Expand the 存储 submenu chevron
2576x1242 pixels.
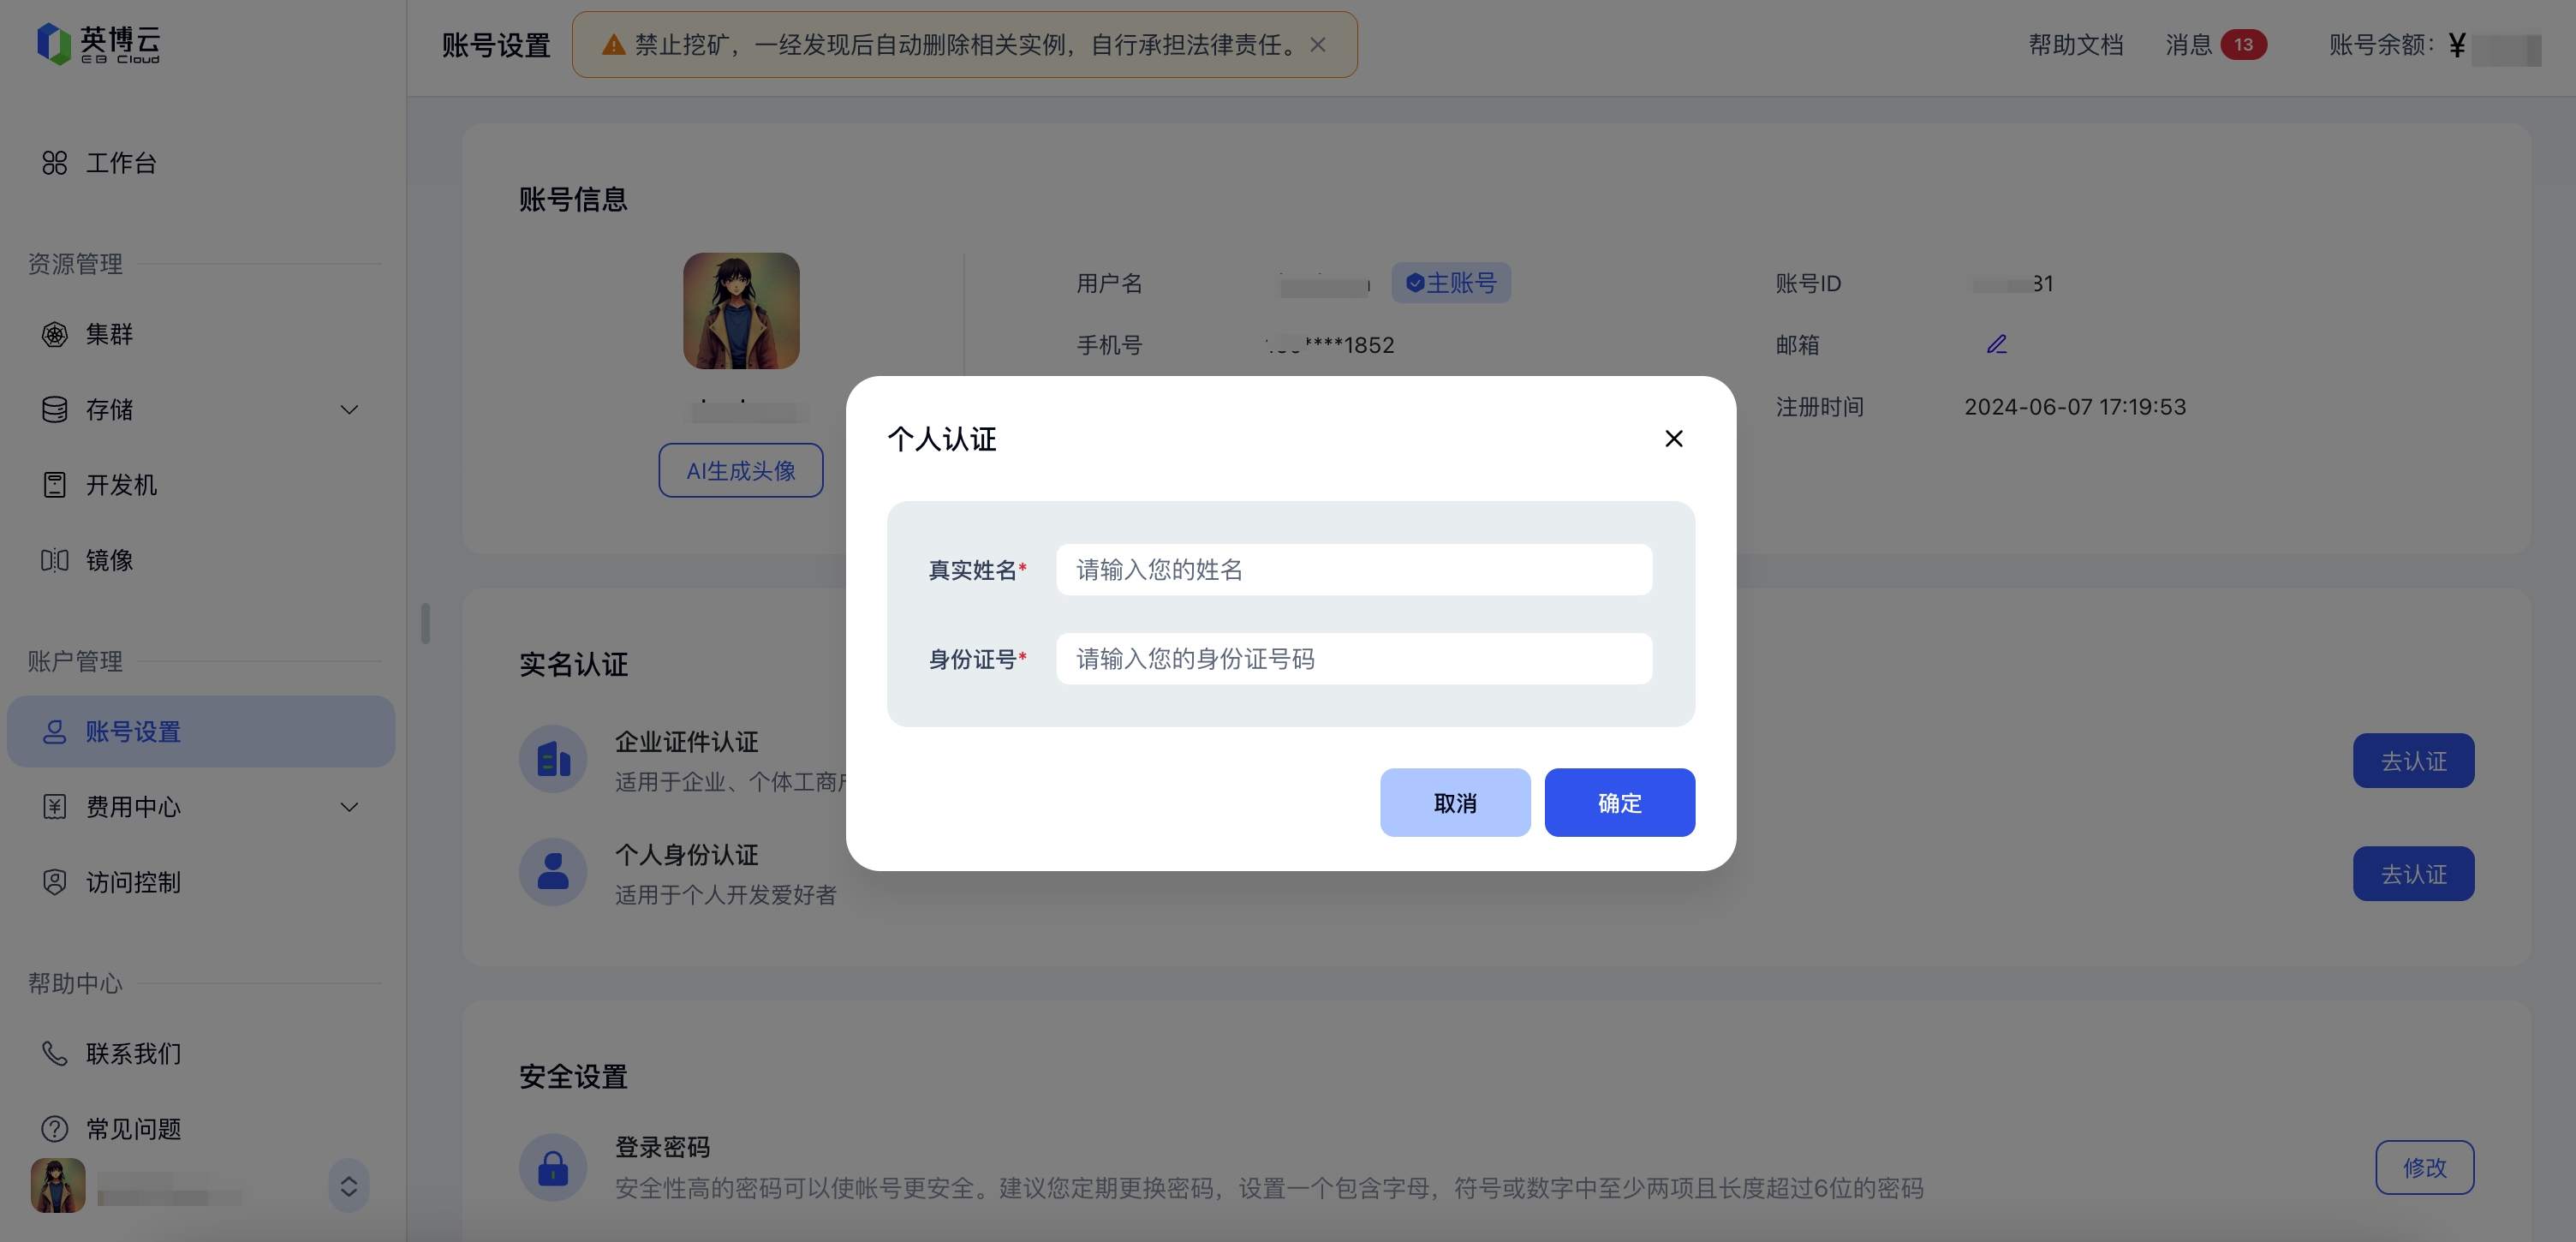(348, 409)
